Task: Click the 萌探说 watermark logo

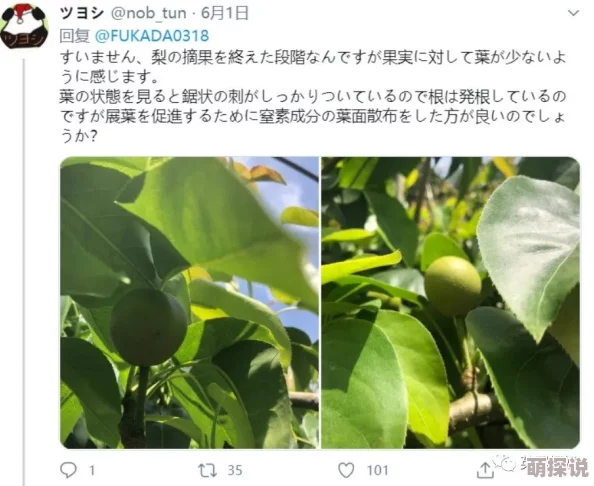Action: 557,468
